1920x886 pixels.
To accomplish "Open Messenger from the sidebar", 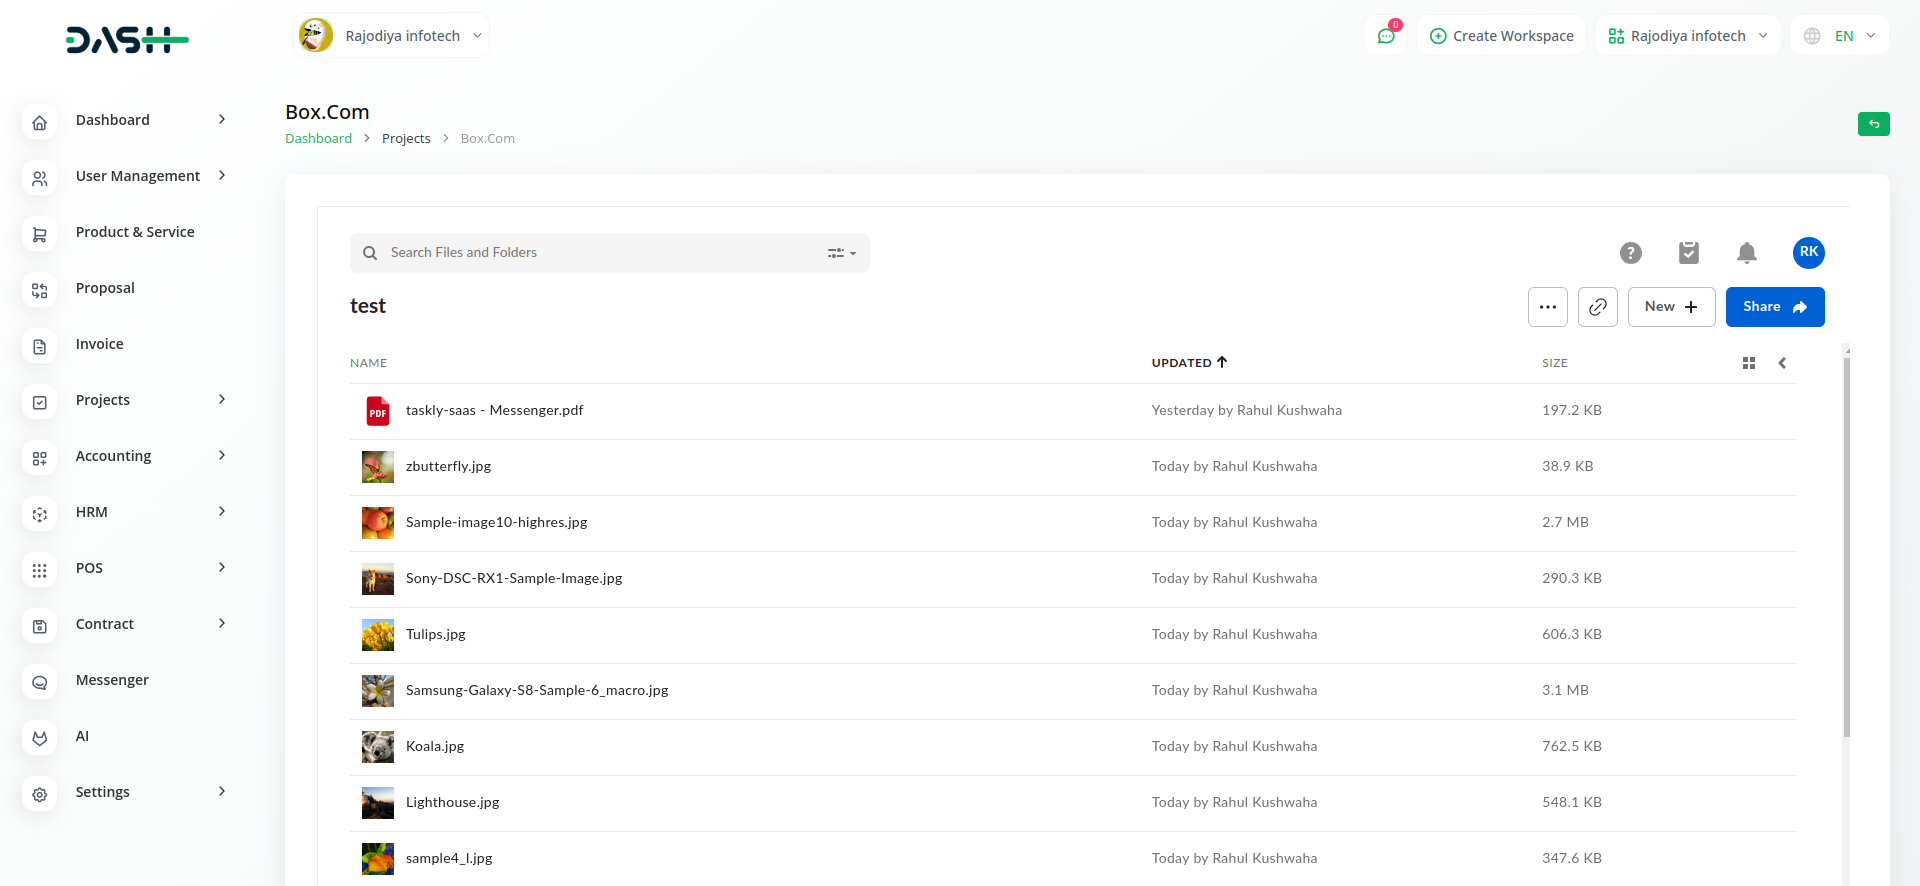I will 112,680.
